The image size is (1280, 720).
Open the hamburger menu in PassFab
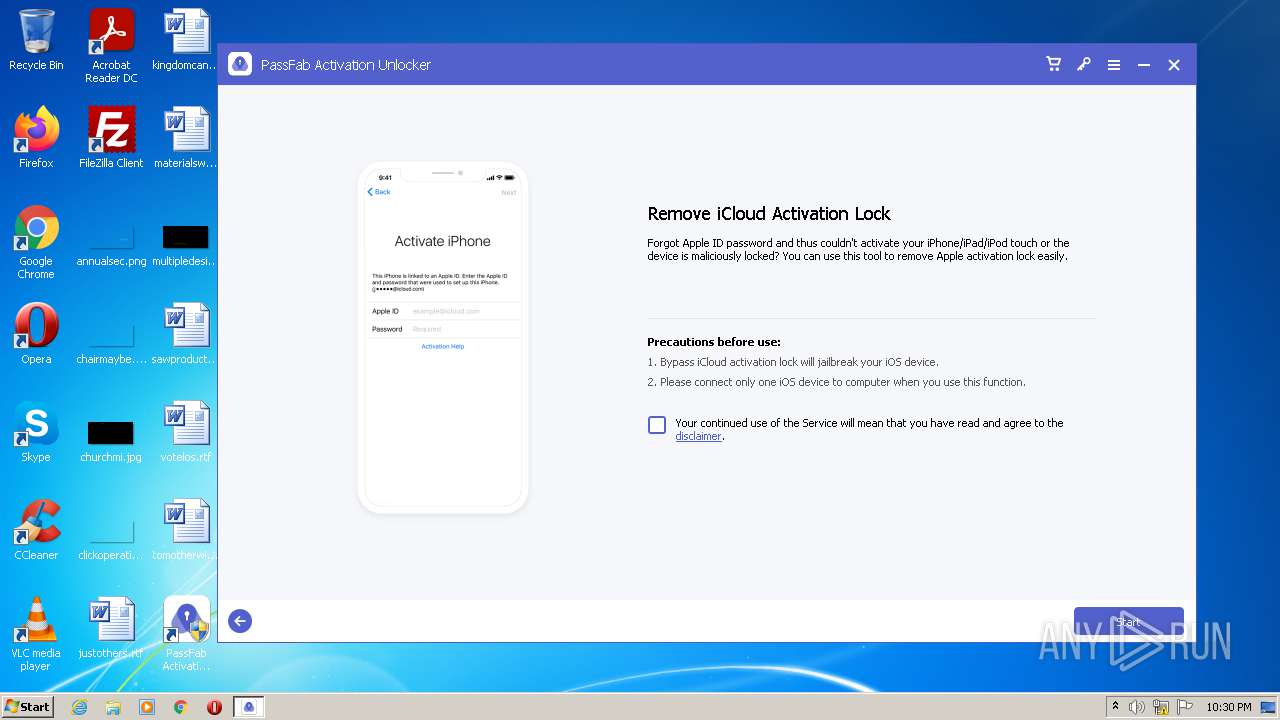coord(1113,65)
